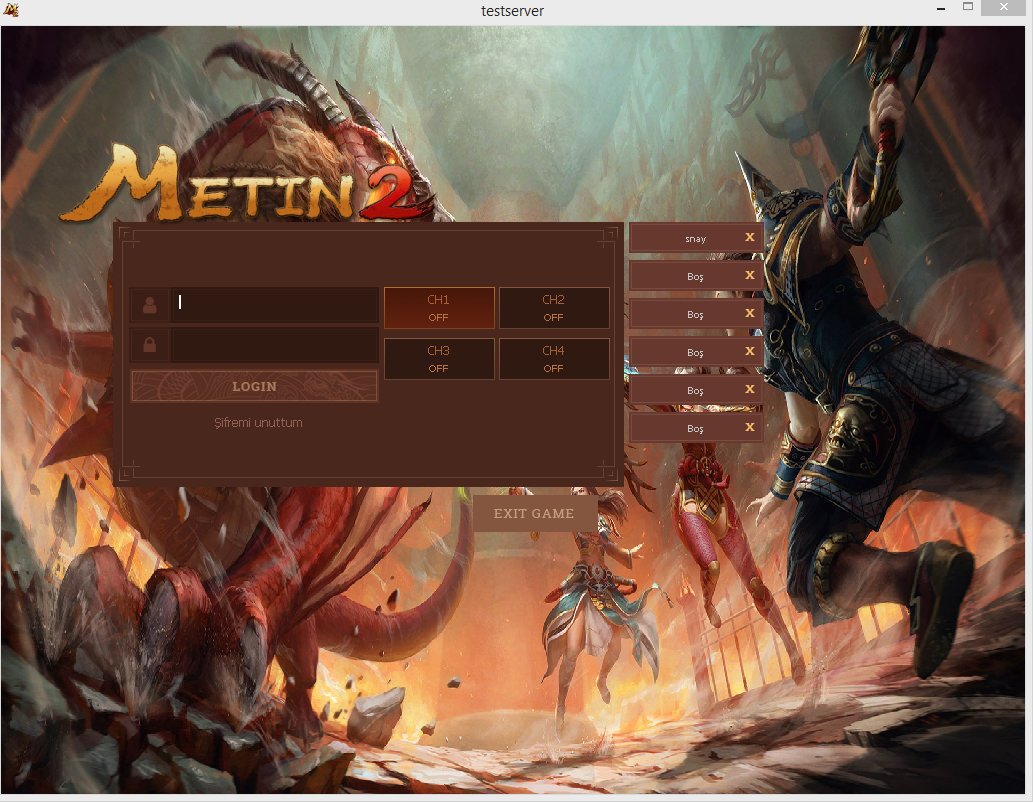
Task: Select channel CH3
Action: click(439, 358)
